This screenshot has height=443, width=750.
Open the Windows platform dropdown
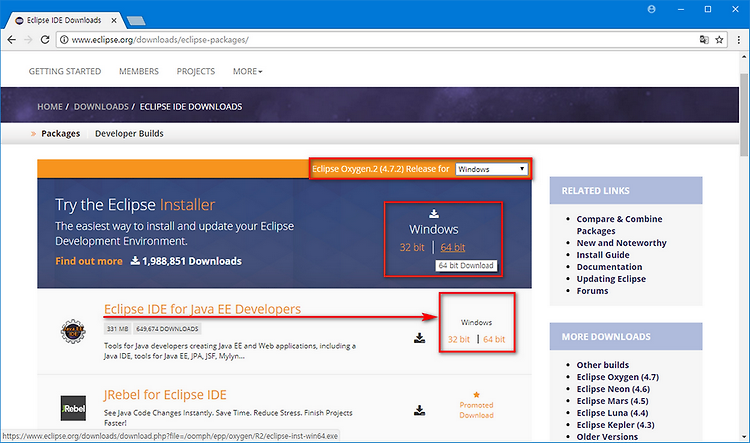click(491, 169)
